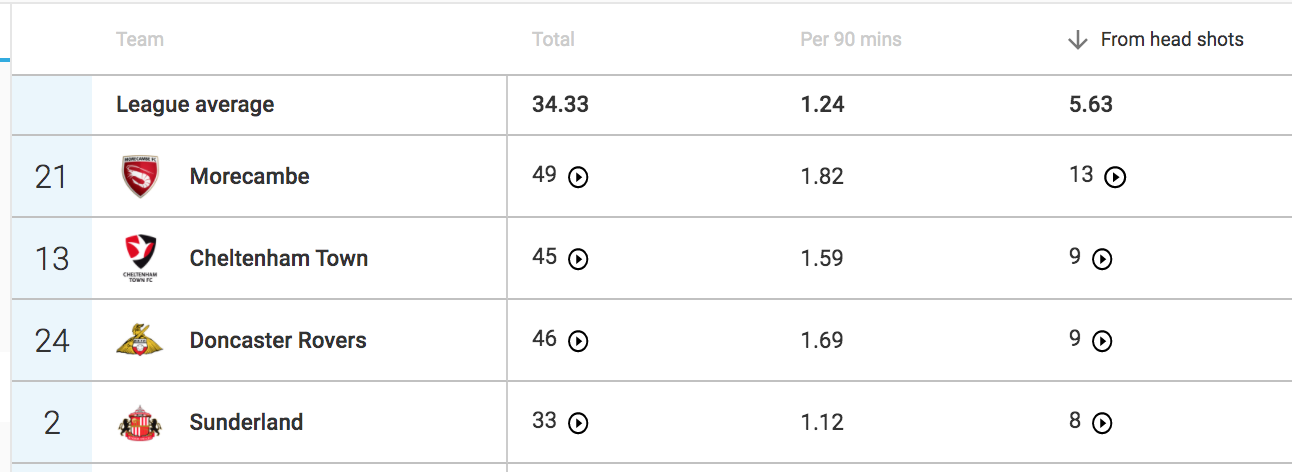Click the Morecambe club crest
This screenshot has height=472, width=1292.
click(x=139, y=176)
